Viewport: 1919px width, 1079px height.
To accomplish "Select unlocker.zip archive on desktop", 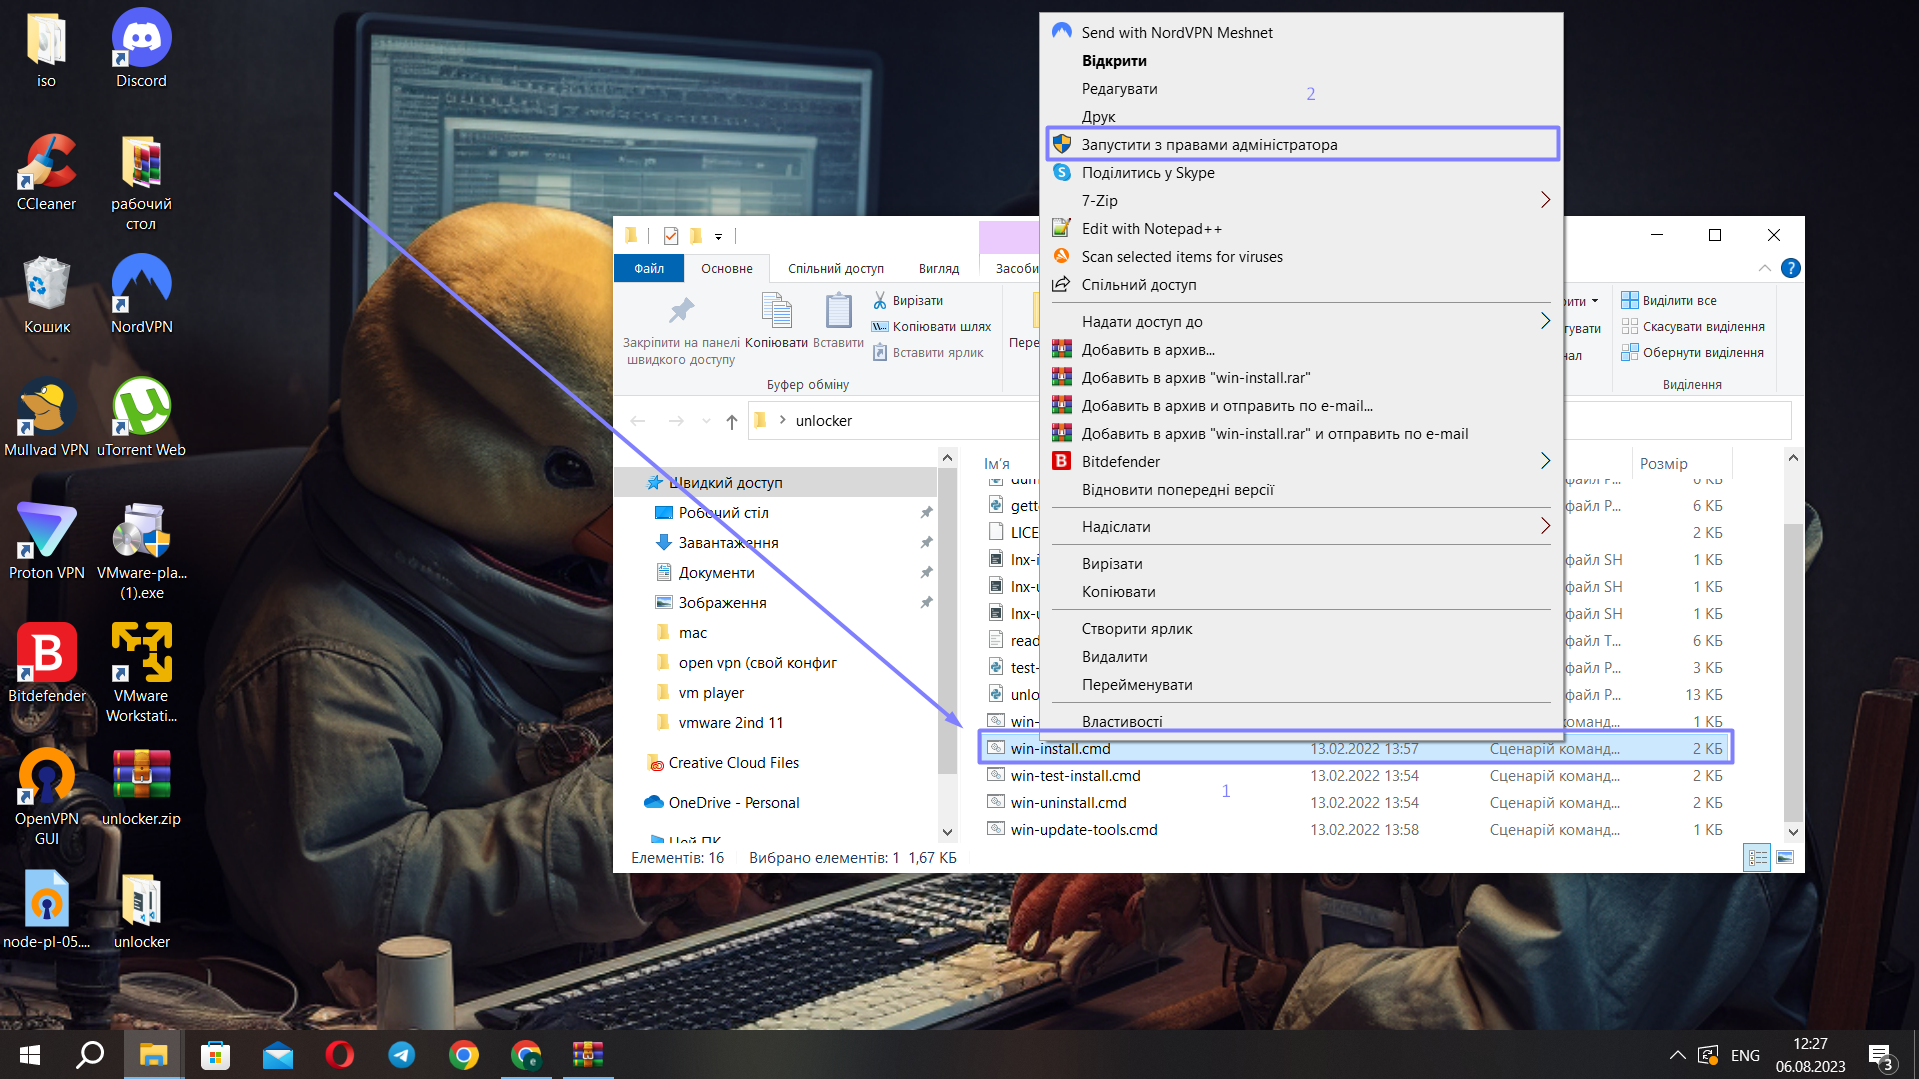I will 141,787.
